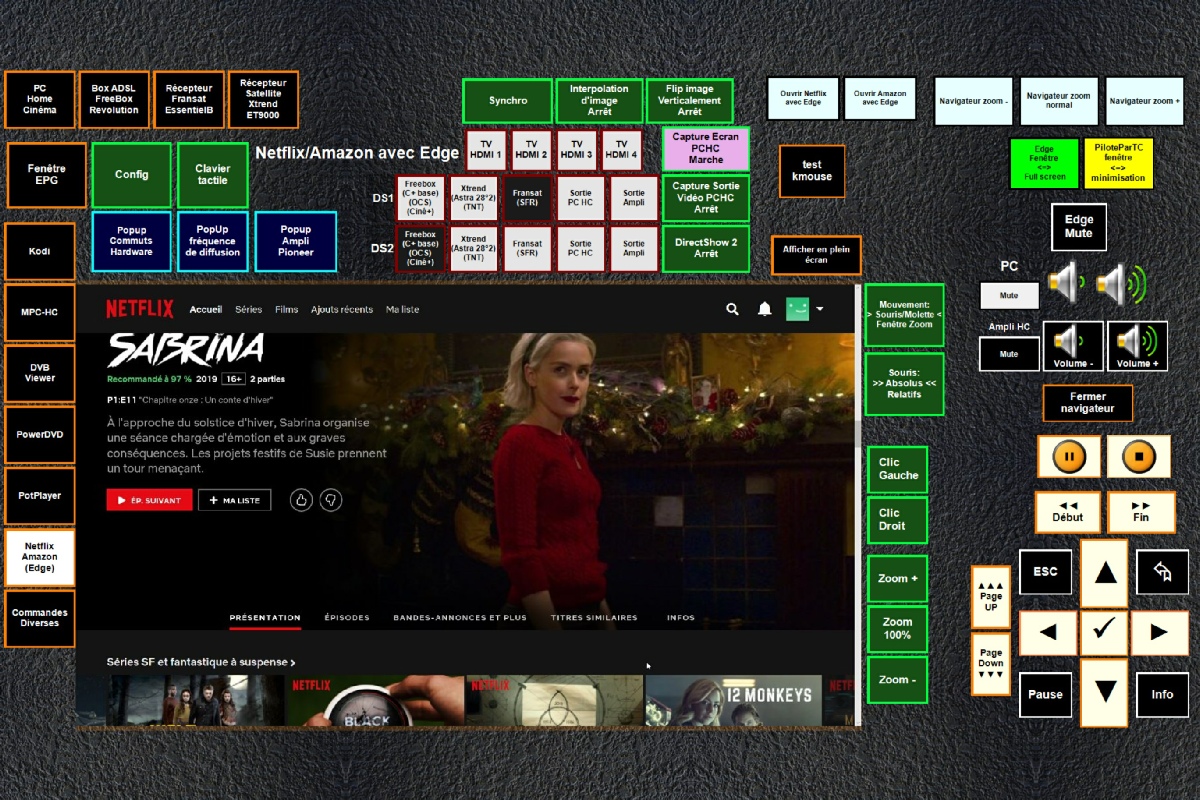1200x800 pixels.
Task: Open the Netflix Séries menu
Action: point(249,310)
